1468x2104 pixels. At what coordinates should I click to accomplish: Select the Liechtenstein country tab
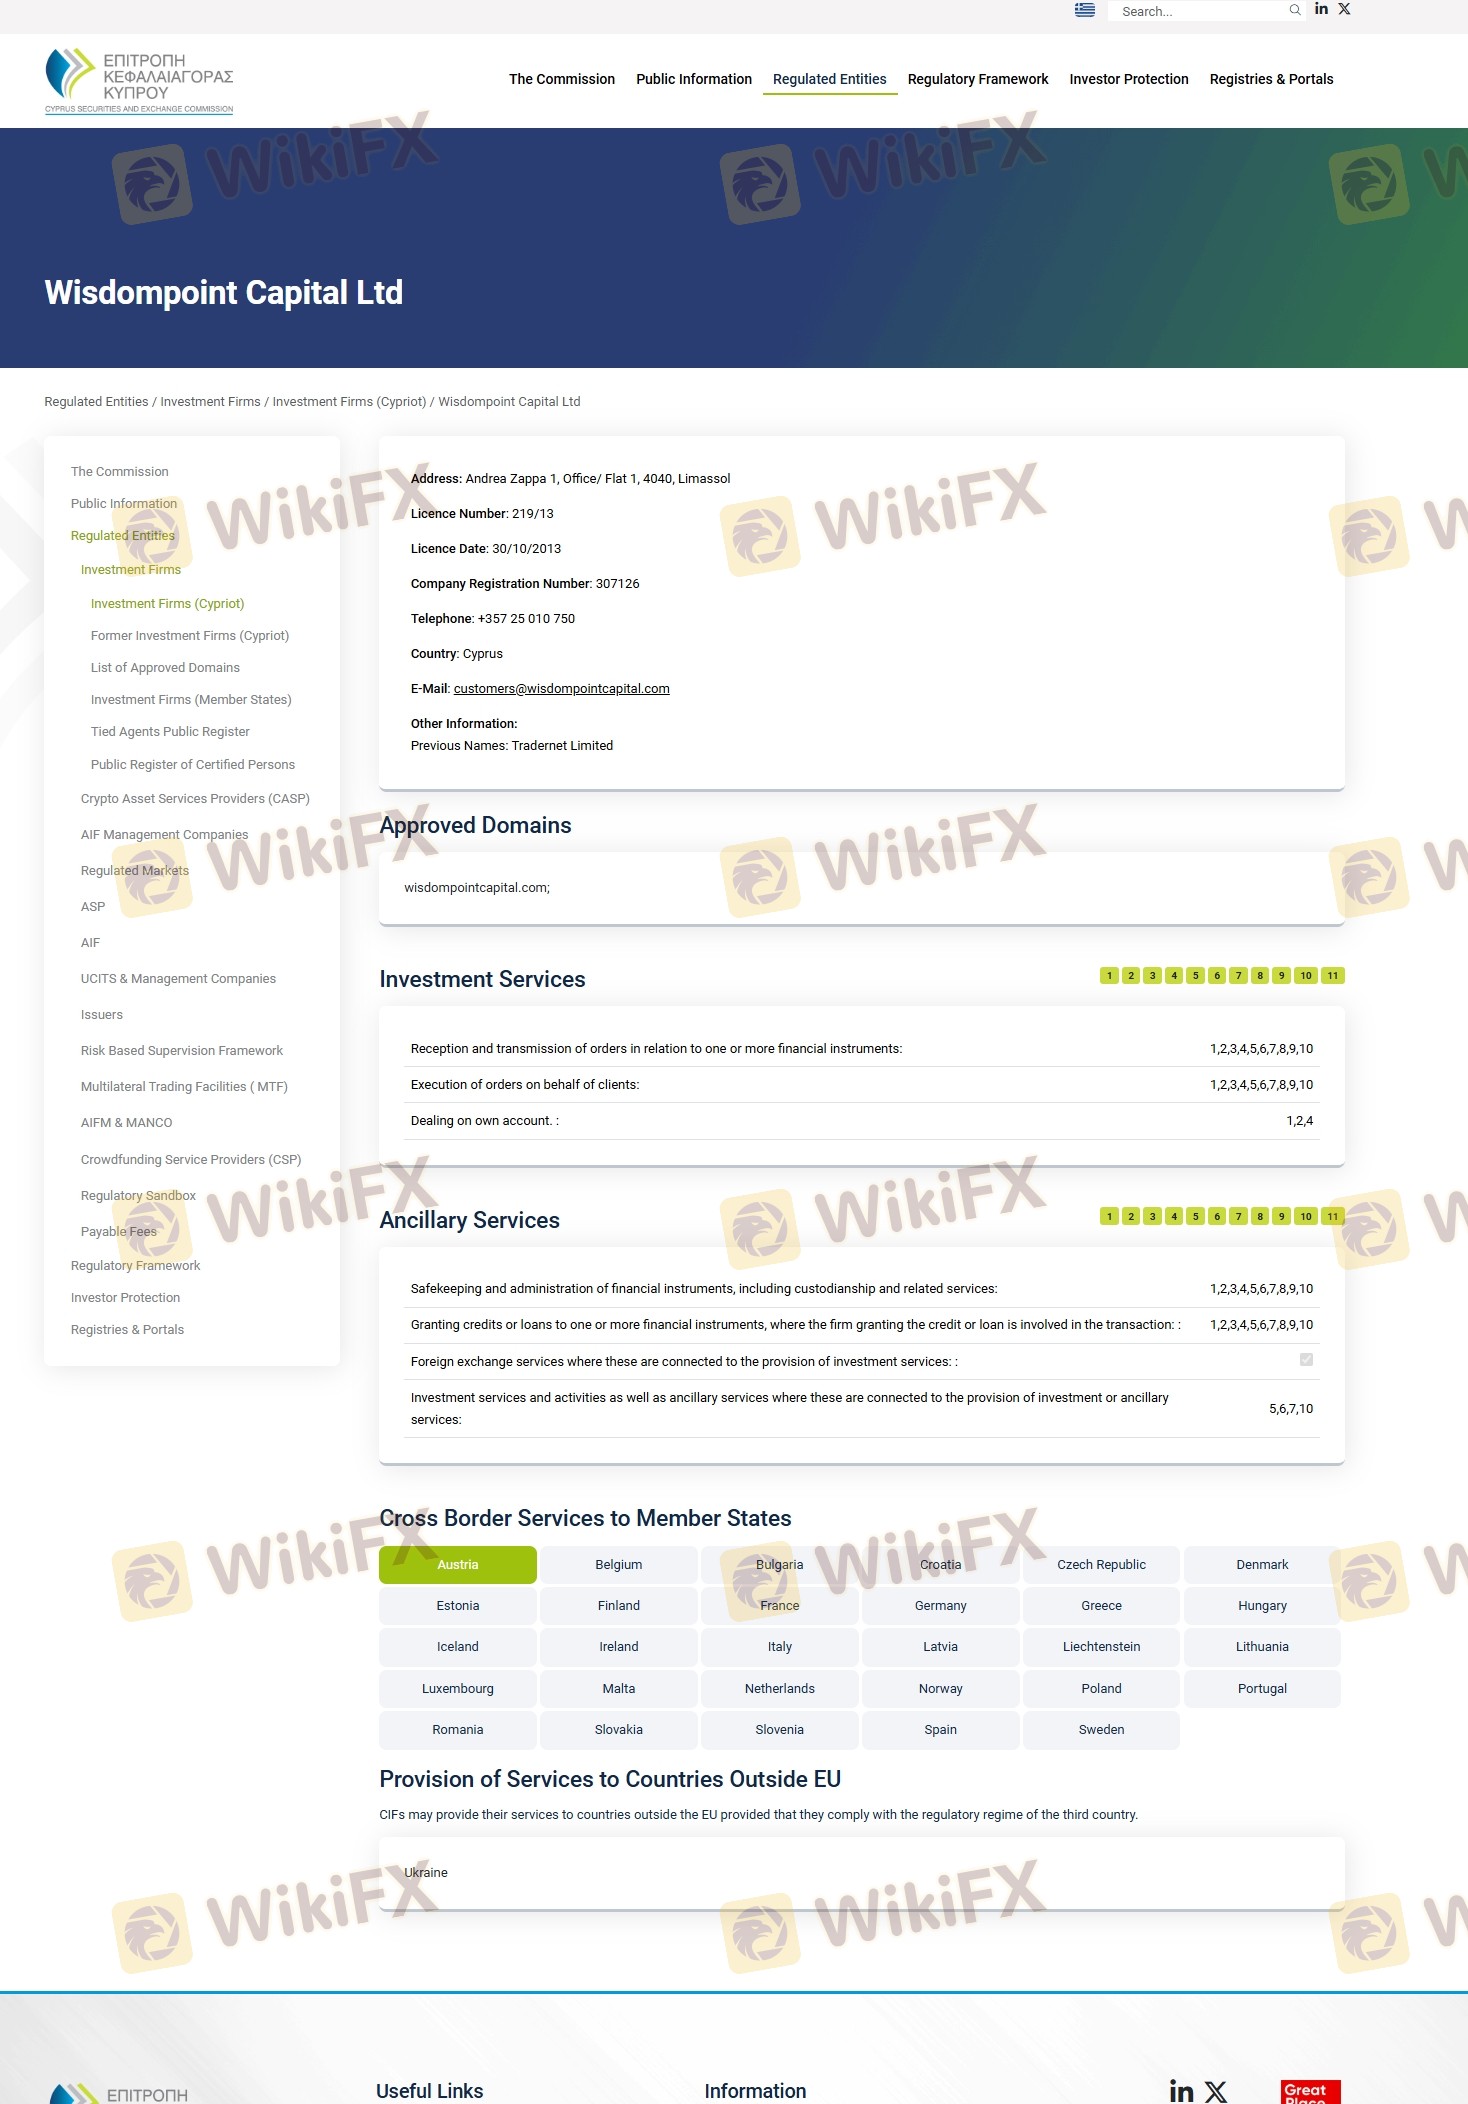pos(1102,1647)
